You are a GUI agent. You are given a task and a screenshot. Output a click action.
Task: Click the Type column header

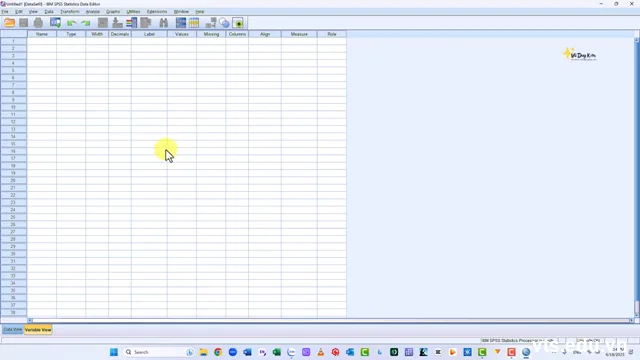pos(71,34)
